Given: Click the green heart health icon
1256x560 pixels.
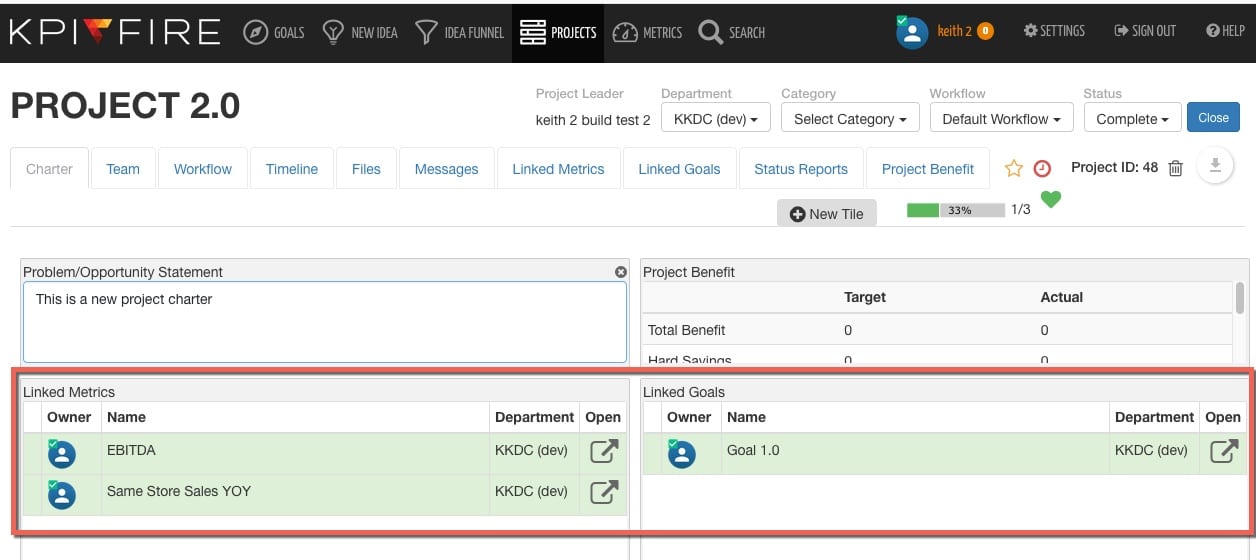Looking at the screenshot, I should (1050, 200).
